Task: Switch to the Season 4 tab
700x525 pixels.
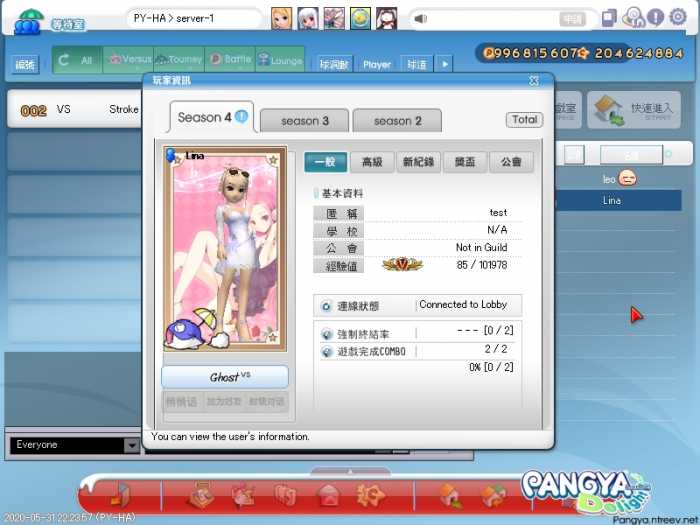Action: click(212, 117)
